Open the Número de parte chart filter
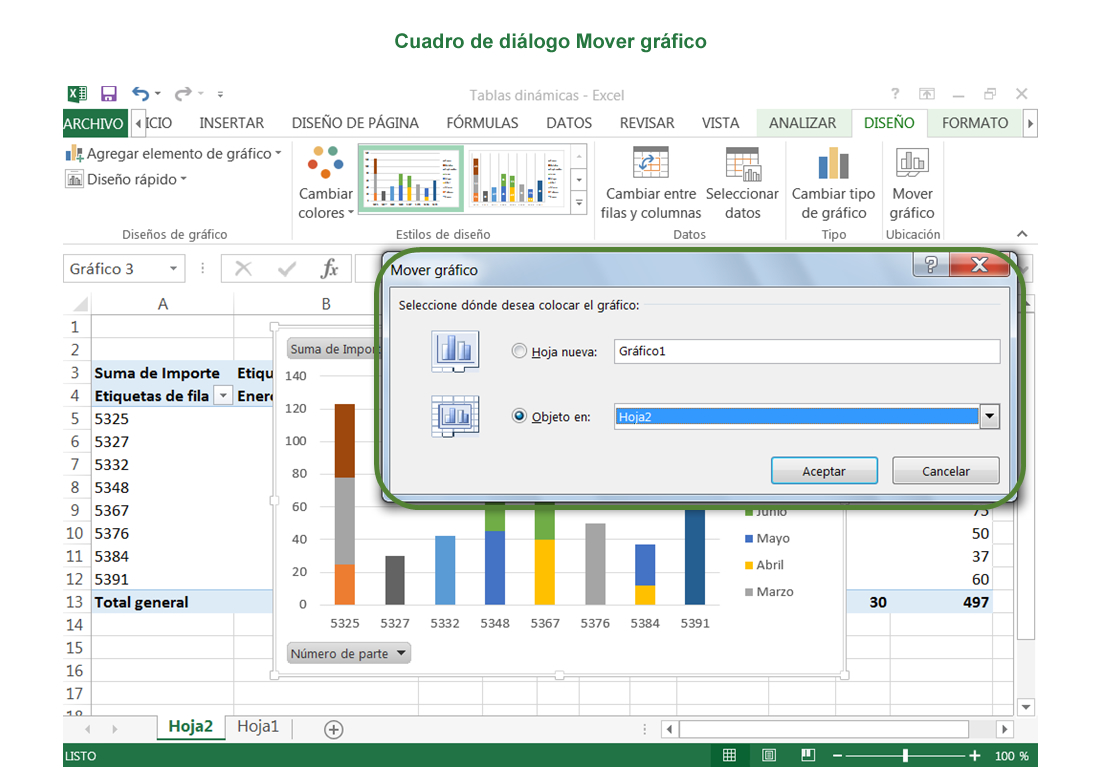Viewport: 1100px width, 780px height. (349, 653)
